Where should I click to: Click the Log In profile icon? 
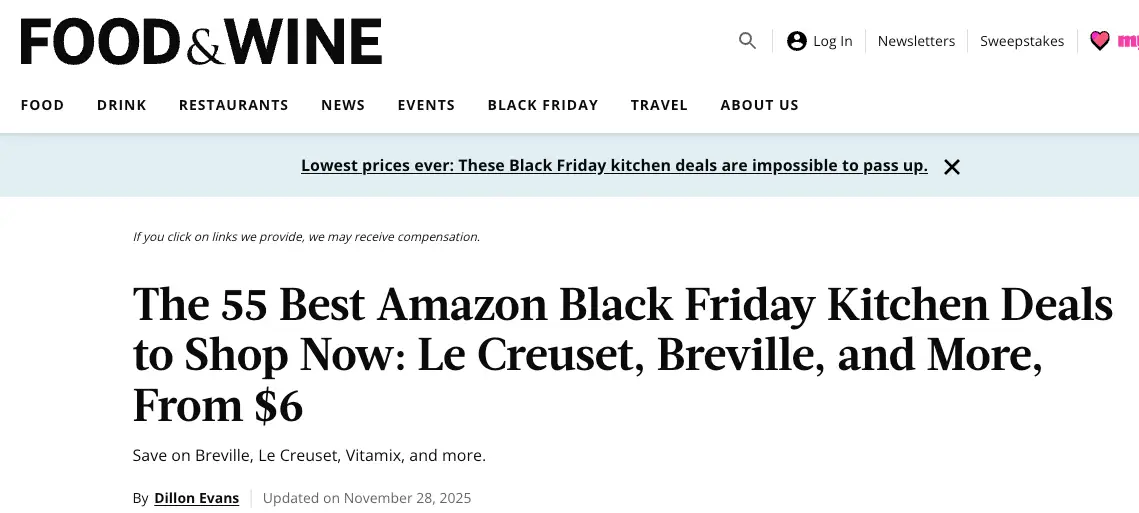coord(797,41)
